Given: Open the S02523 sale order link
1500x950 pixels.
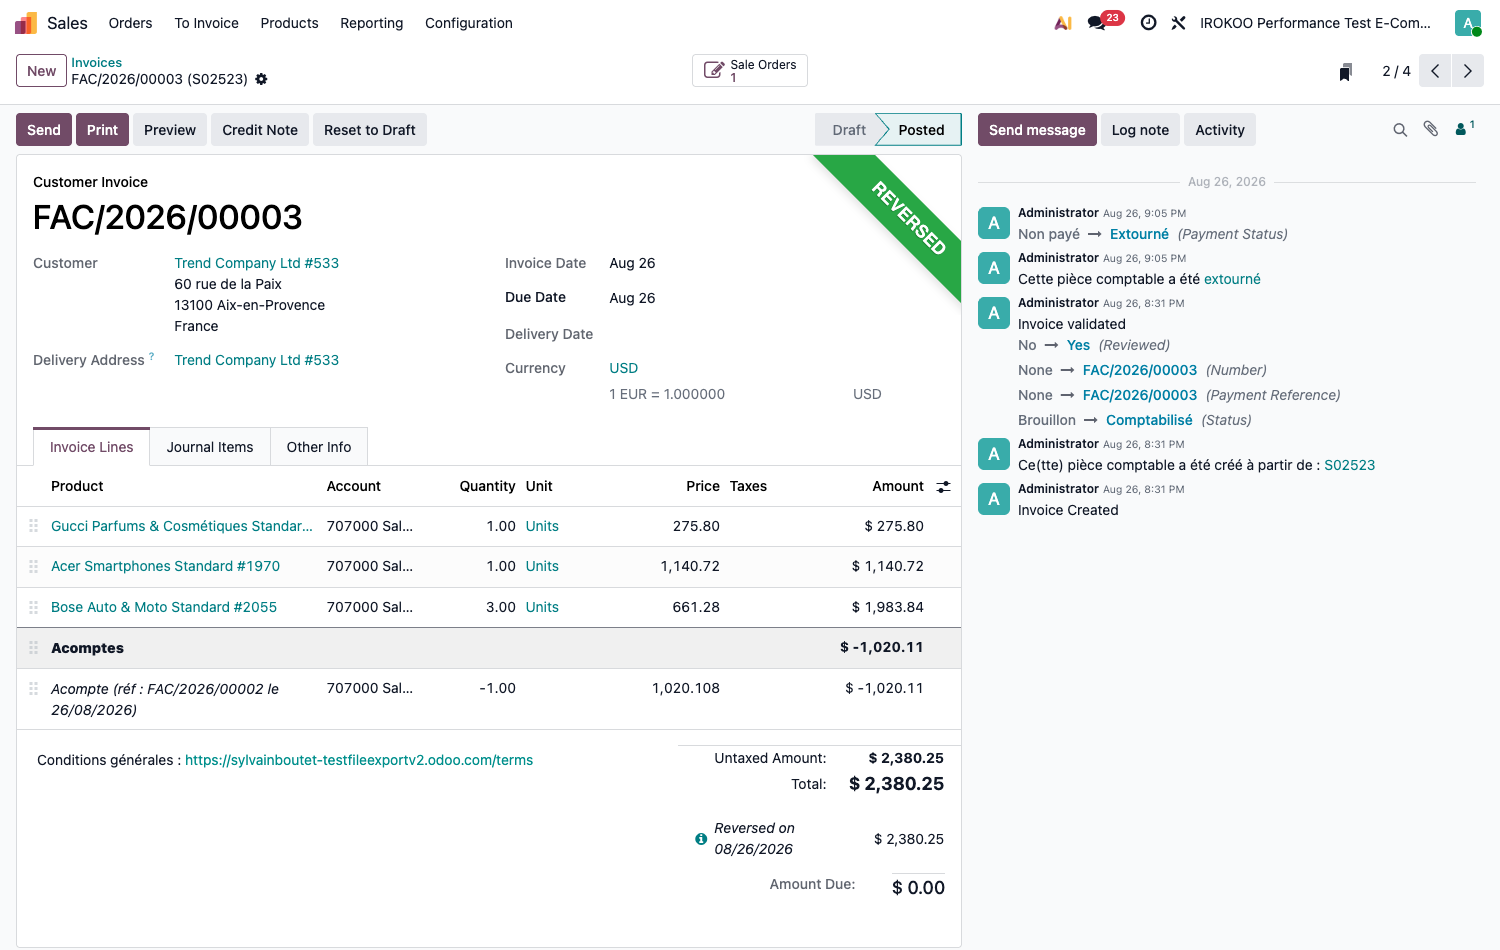Looking at the screenshot, I should click(x=1350, y=465).
